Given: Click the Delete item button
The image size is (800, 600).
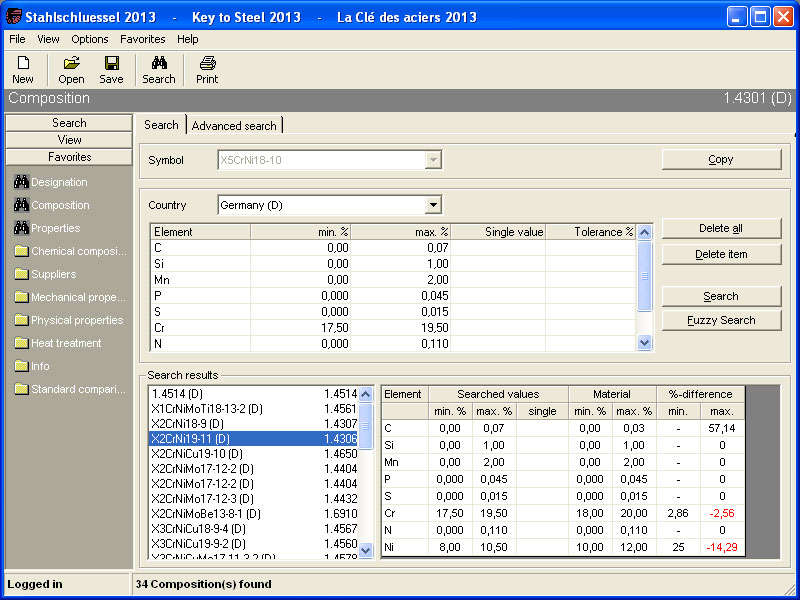Looking at the screenshot, I should [x=721, y=254].
